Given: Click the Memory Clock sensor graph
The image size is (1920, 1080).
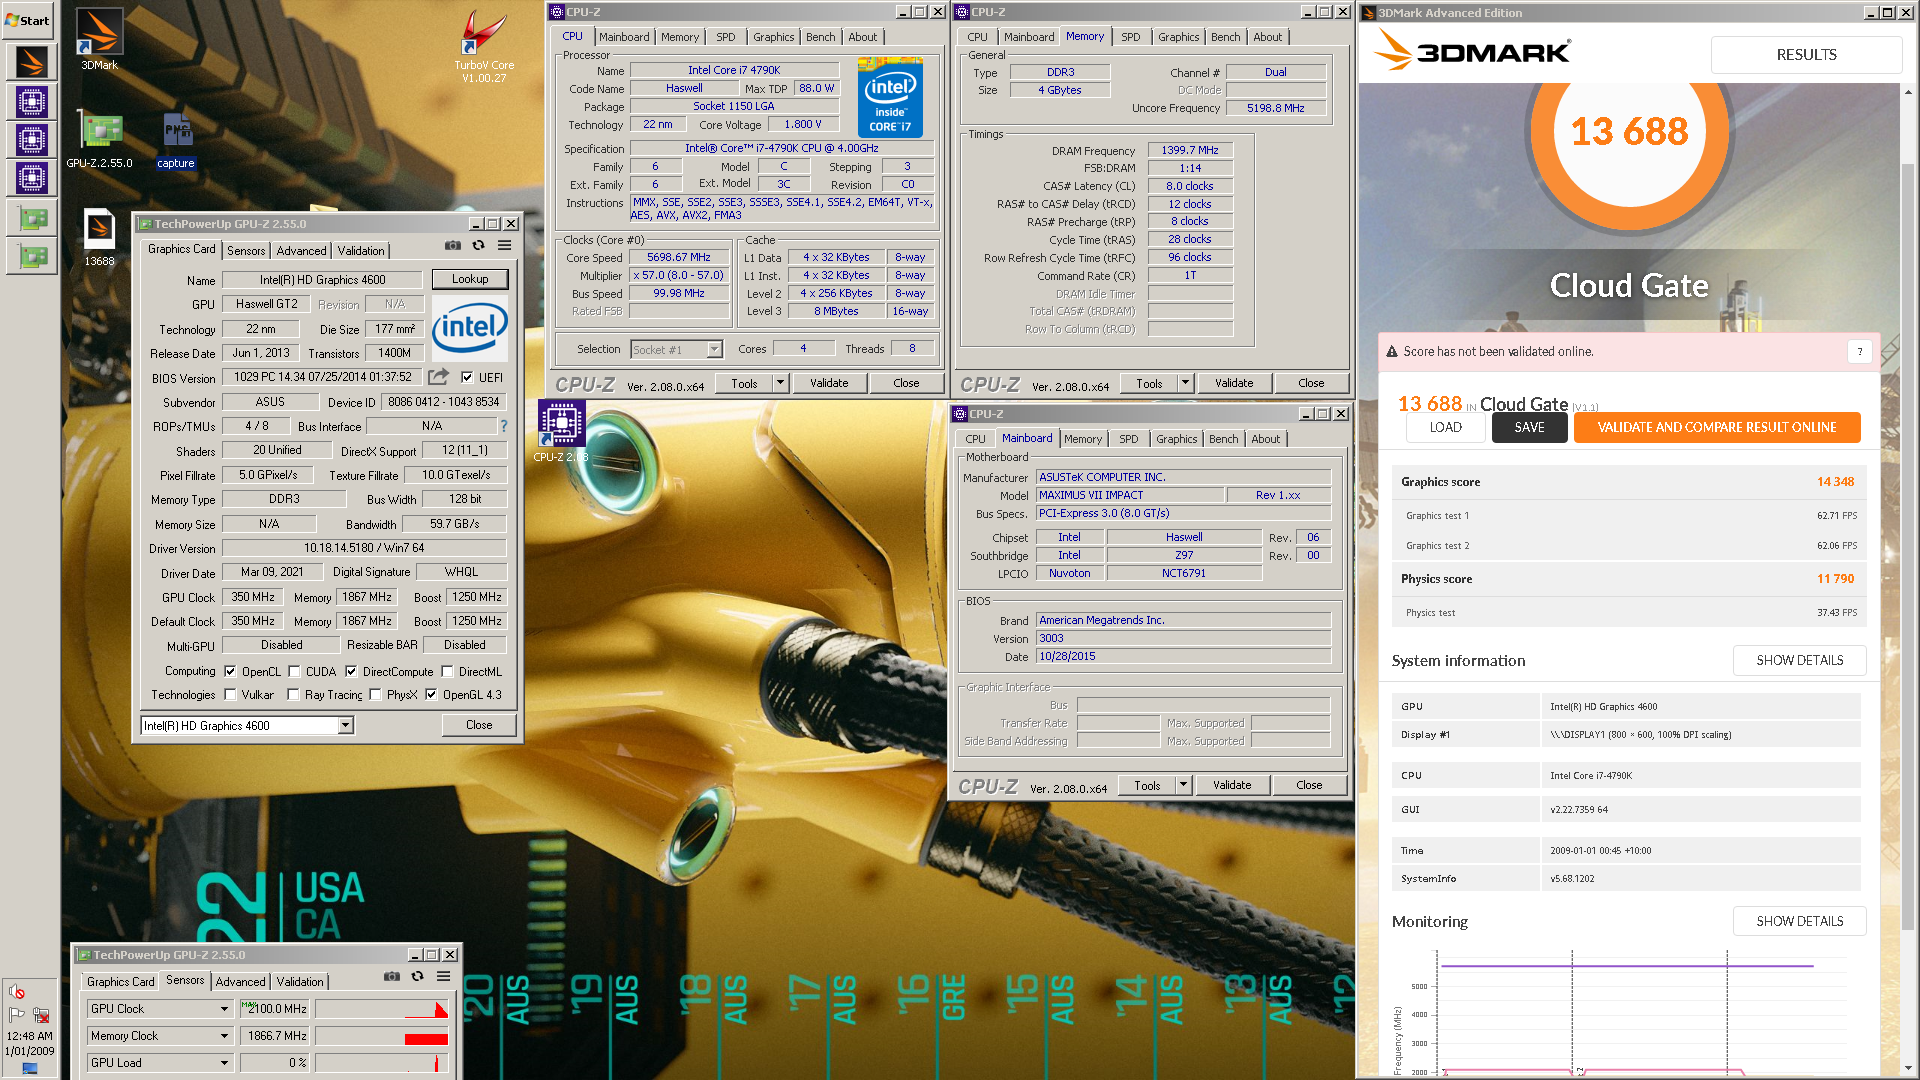Looking at the screenshot, I should 382,1035.
